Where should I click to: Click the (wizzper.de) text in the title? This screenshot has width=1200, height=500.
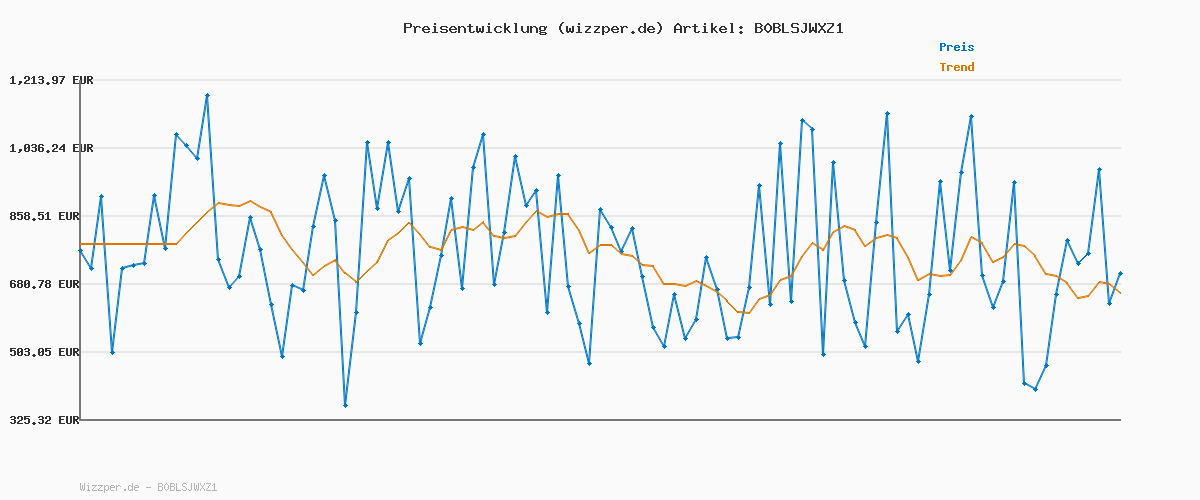tap(609, 28)
